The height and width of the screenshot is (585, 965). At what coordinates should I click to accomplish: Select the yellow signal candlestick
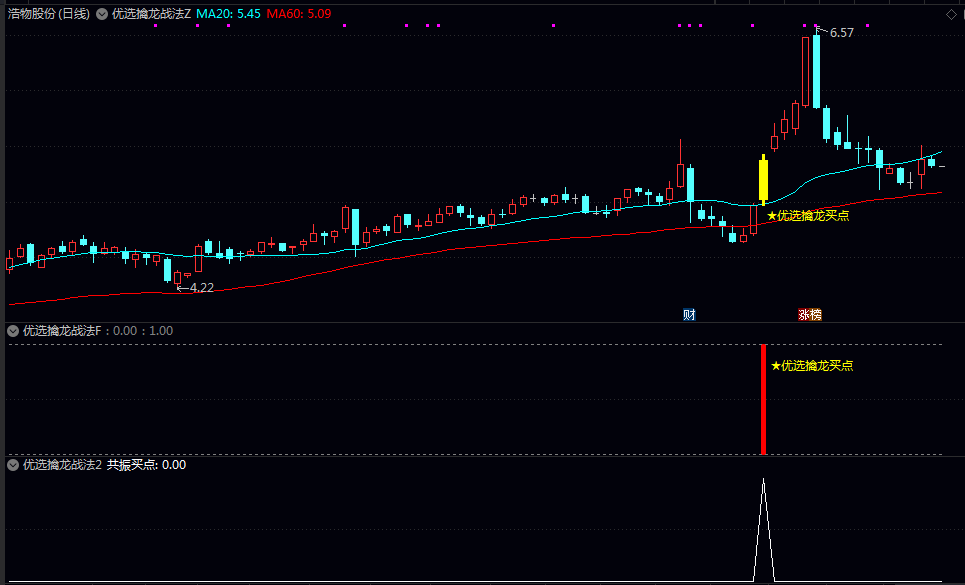pos(764,179)
